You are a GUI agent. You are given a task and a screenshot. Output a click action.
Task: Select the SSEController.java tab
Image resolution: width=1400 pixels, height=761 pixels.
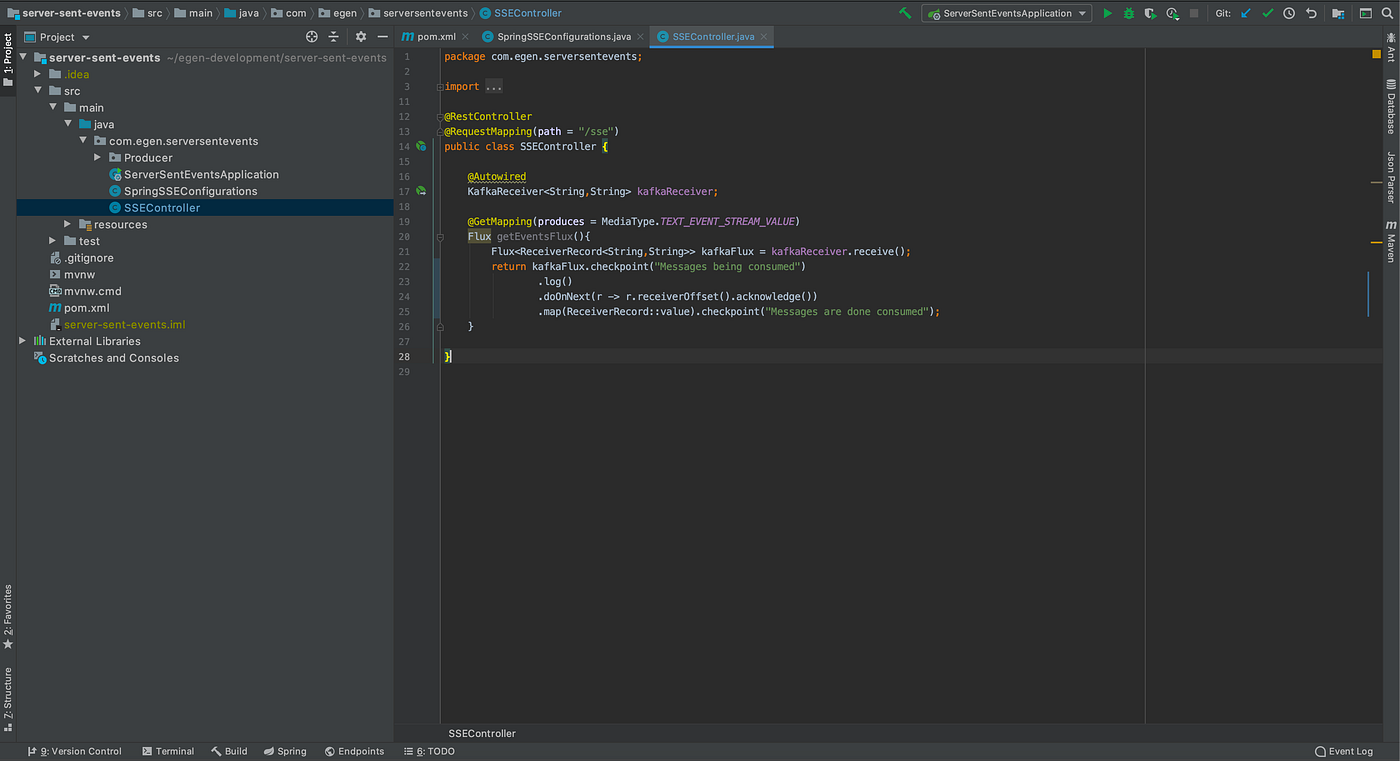coord(711,36)
